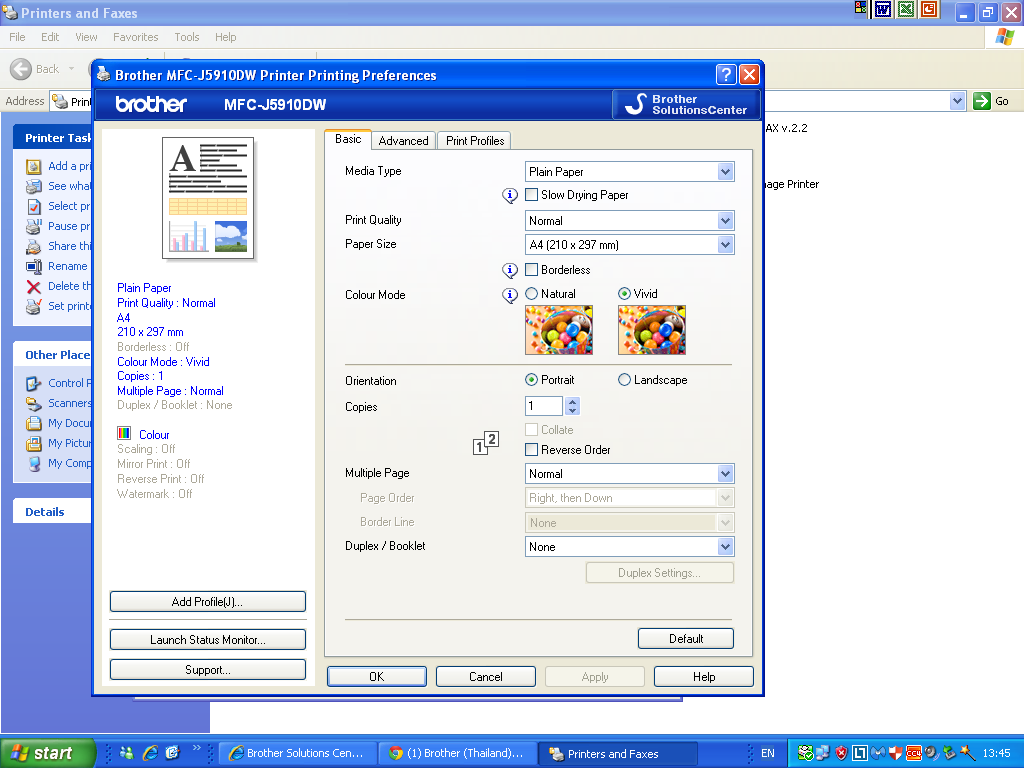This screenshot has width=1024, height=768.
Task: Click the page layout preview image
Action: point(208,198)
